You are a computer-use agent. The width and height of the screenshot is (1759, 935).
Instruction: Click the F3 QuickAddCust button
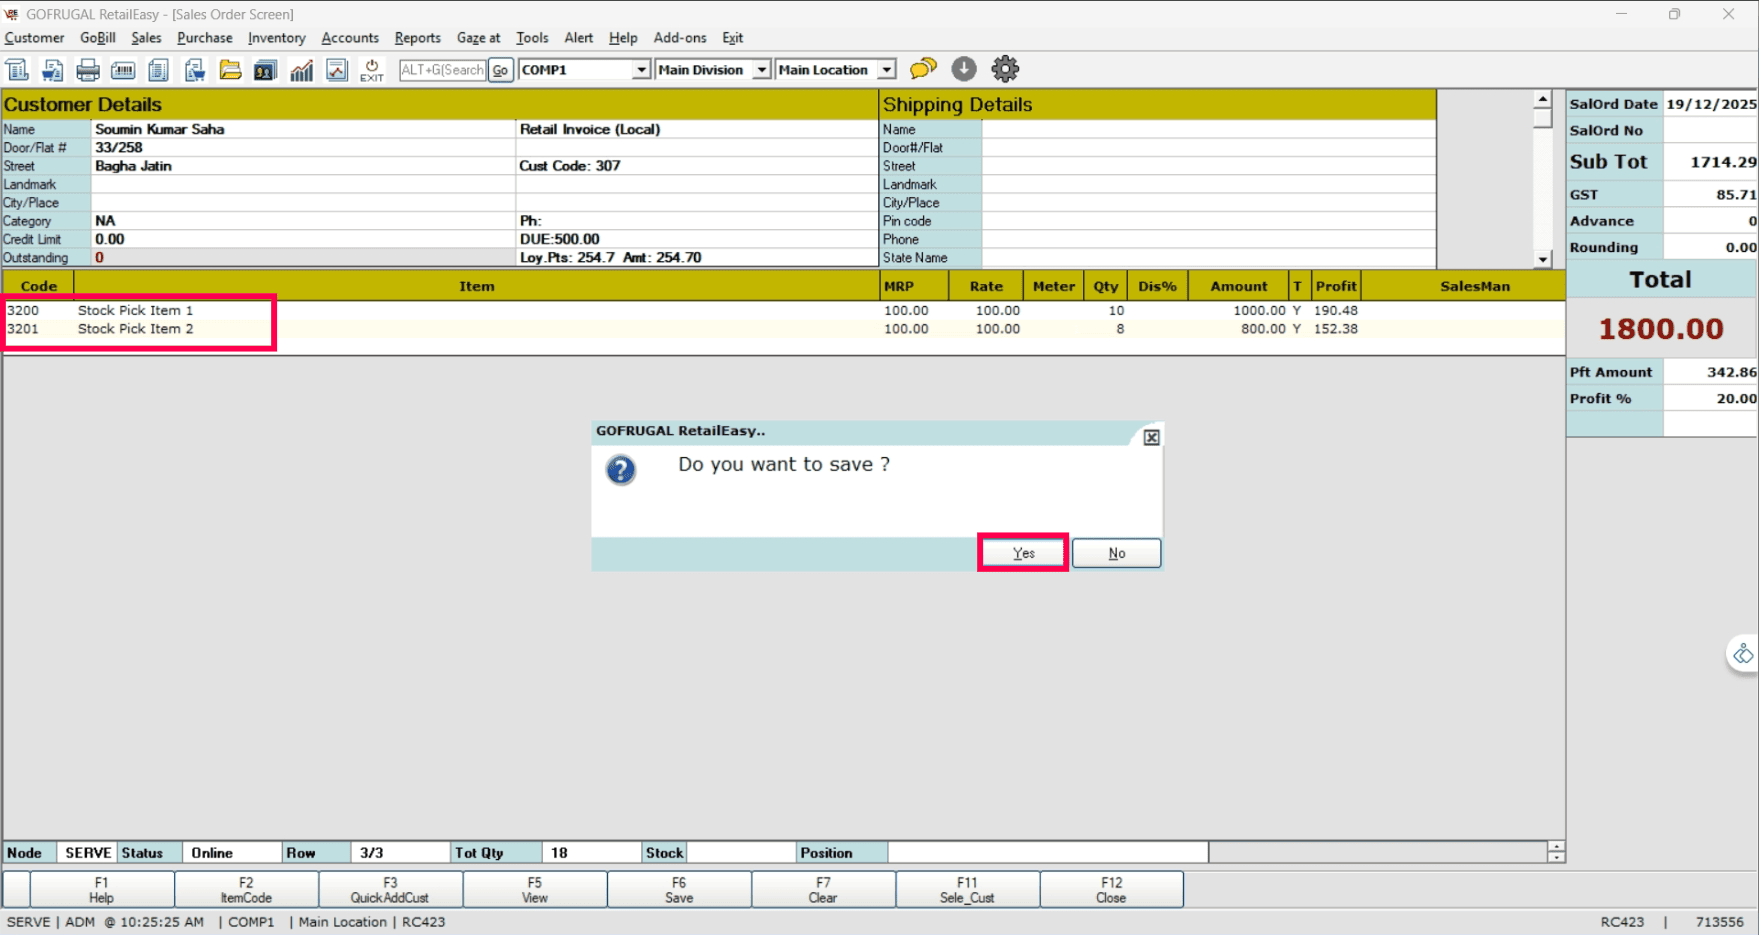coord(391,890)
